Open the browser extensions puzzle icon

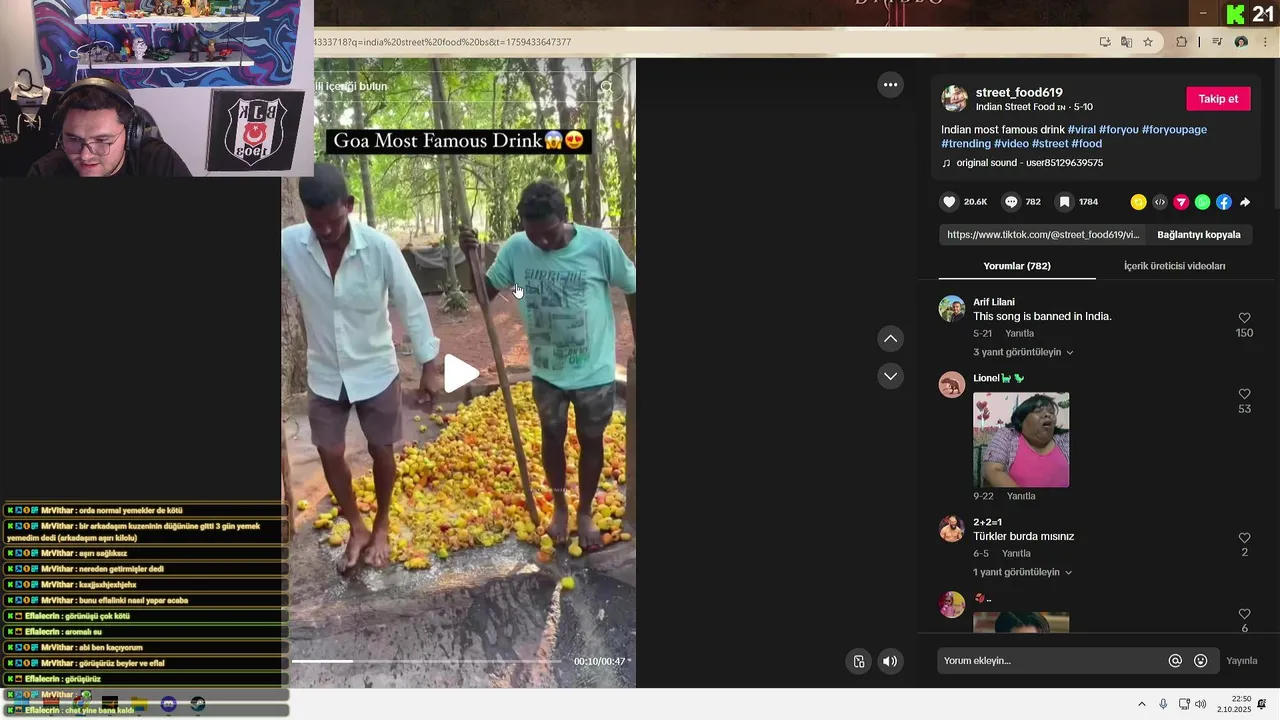coord(1181,42)
